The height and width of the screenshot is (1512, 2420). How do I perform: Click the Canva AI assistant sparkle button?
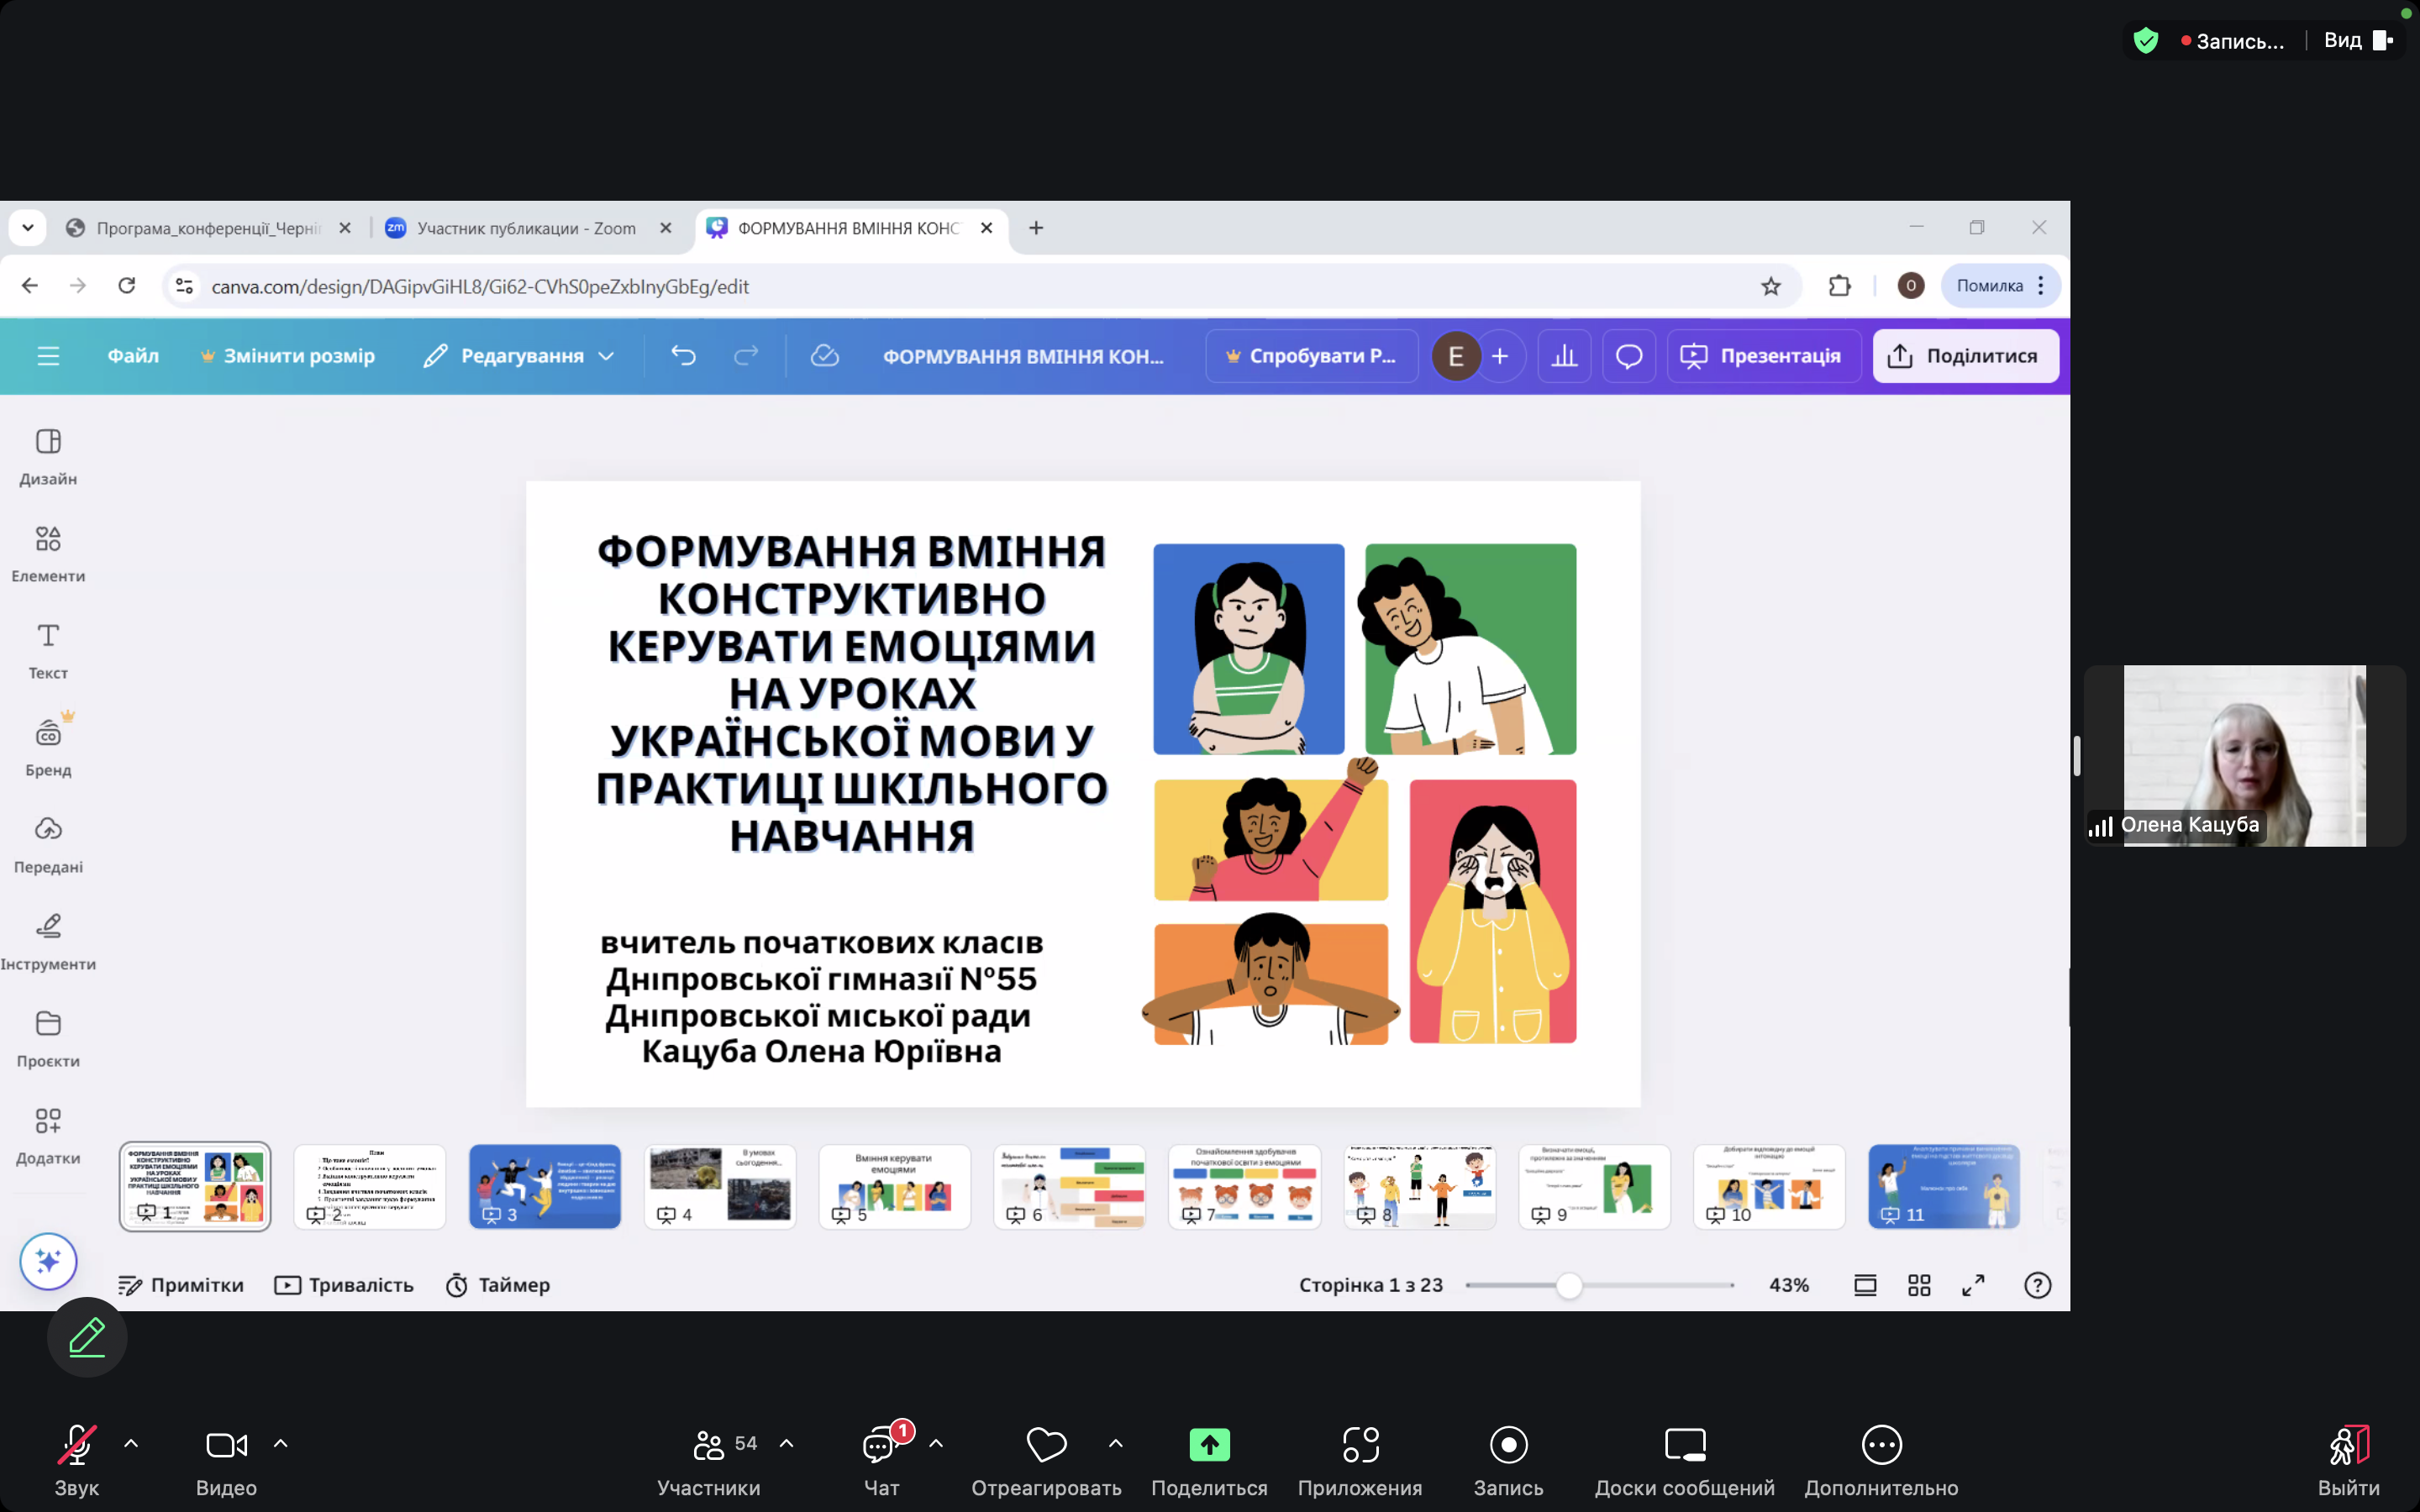(x=48, y=1261)
